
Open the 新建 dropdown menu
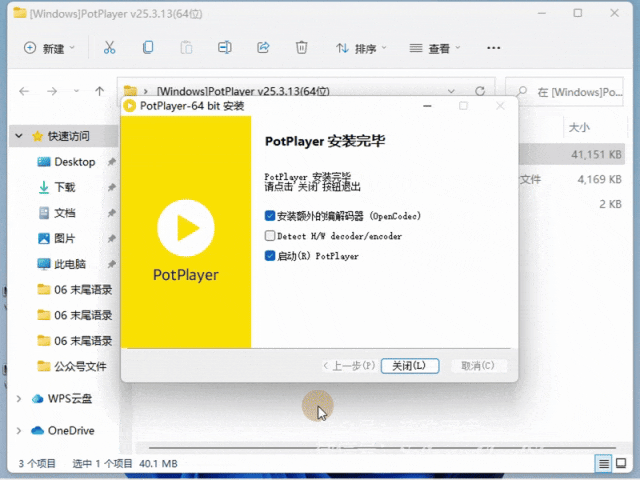pos(49,48)
